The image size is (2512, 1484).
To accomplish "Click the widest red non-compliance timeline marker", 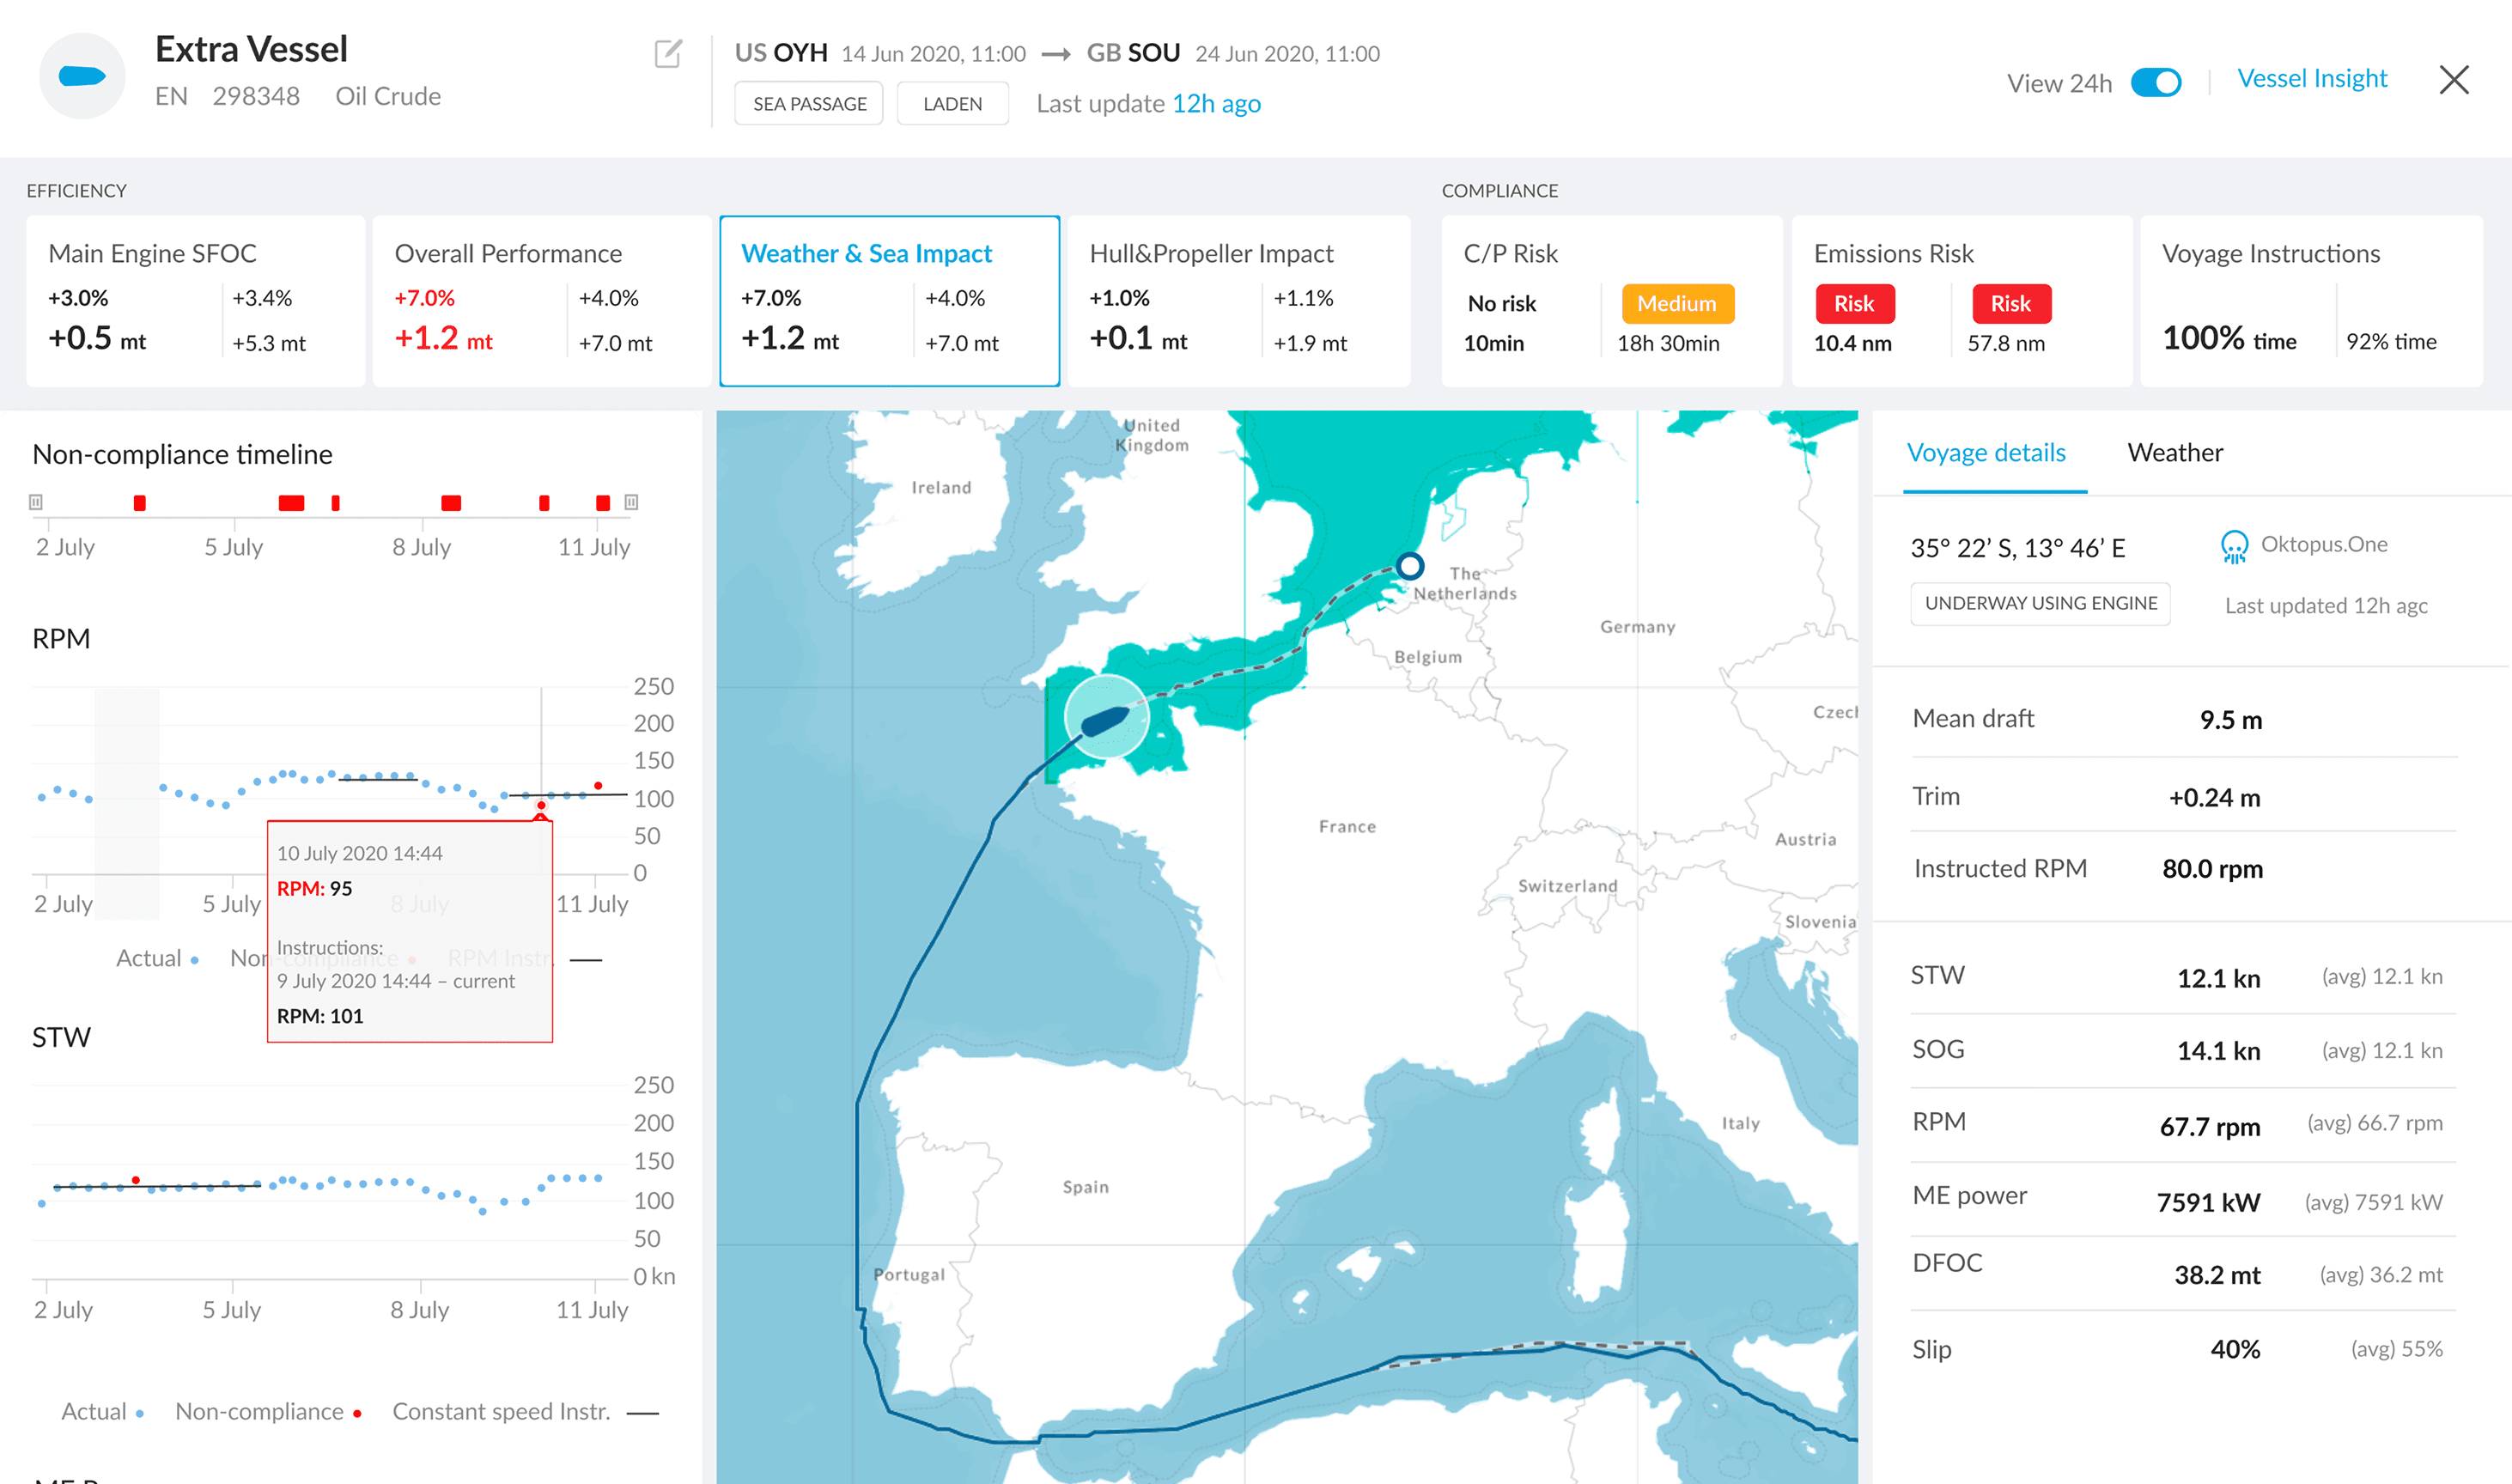I will tap(291, 503).
